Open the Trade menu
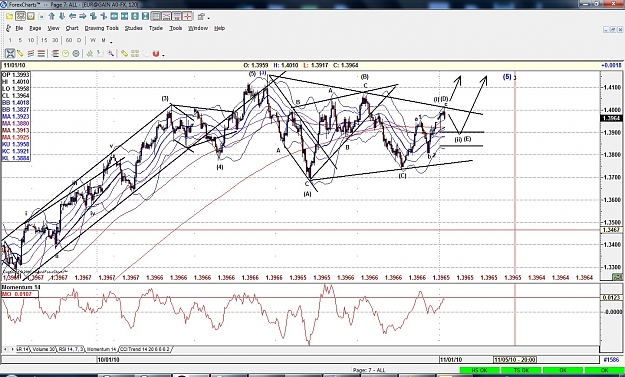The width and height of the screenshot is (625, 377). [x=155, y=28]
